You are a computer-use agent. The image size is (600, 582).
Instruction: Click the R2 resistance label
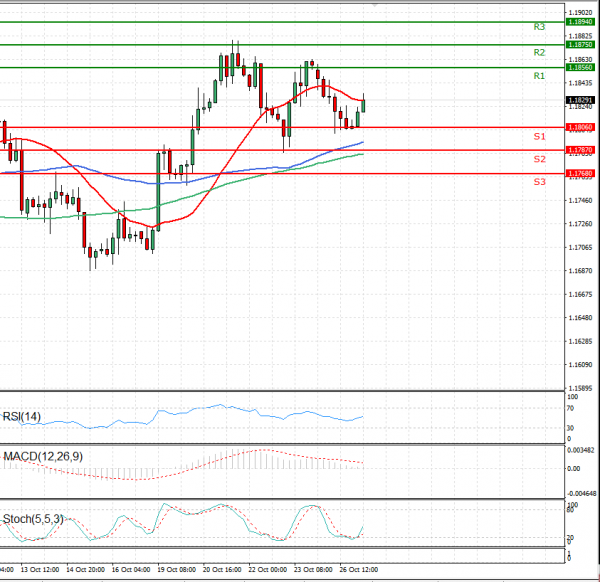[x=539, y=52]
